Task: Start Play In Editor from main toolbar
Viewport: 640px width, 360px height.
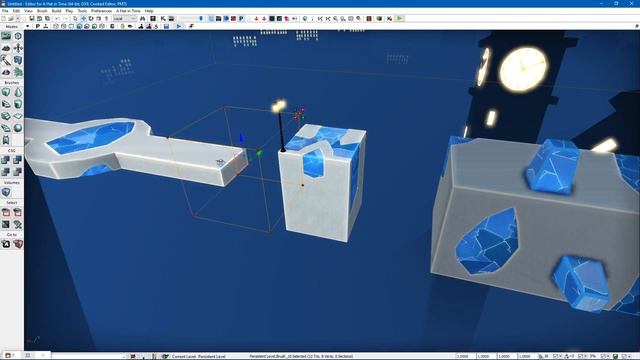Action: [400, 18]
